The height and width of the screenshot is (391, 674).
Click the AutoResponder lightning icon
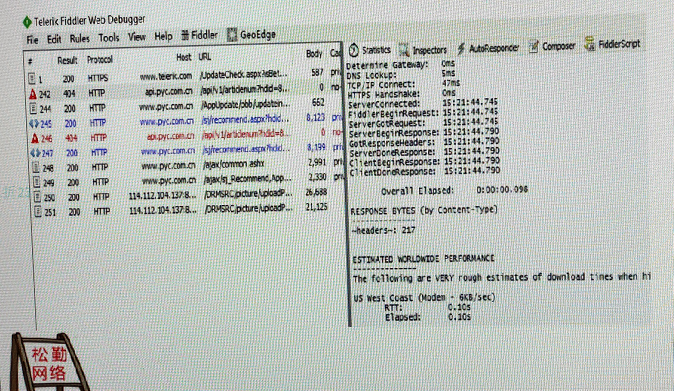pyautogui.click(x=461, y=49)
